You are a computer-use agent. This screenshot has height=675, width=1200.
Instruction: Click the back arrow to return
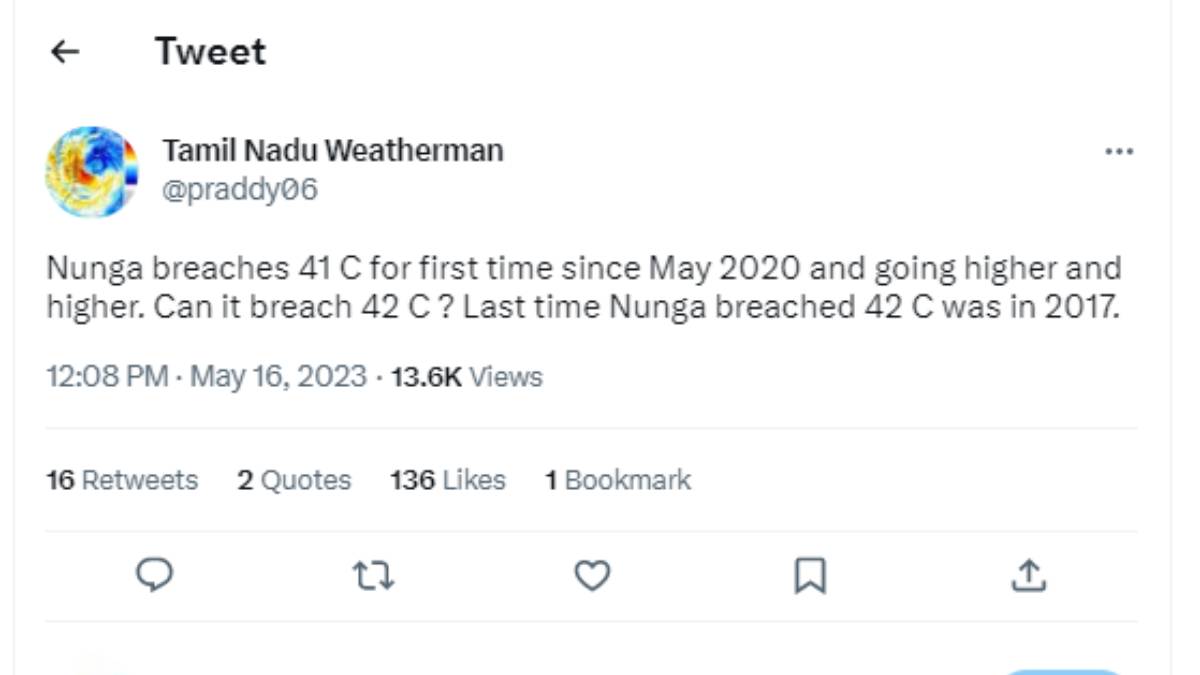[x=64, y=51]
